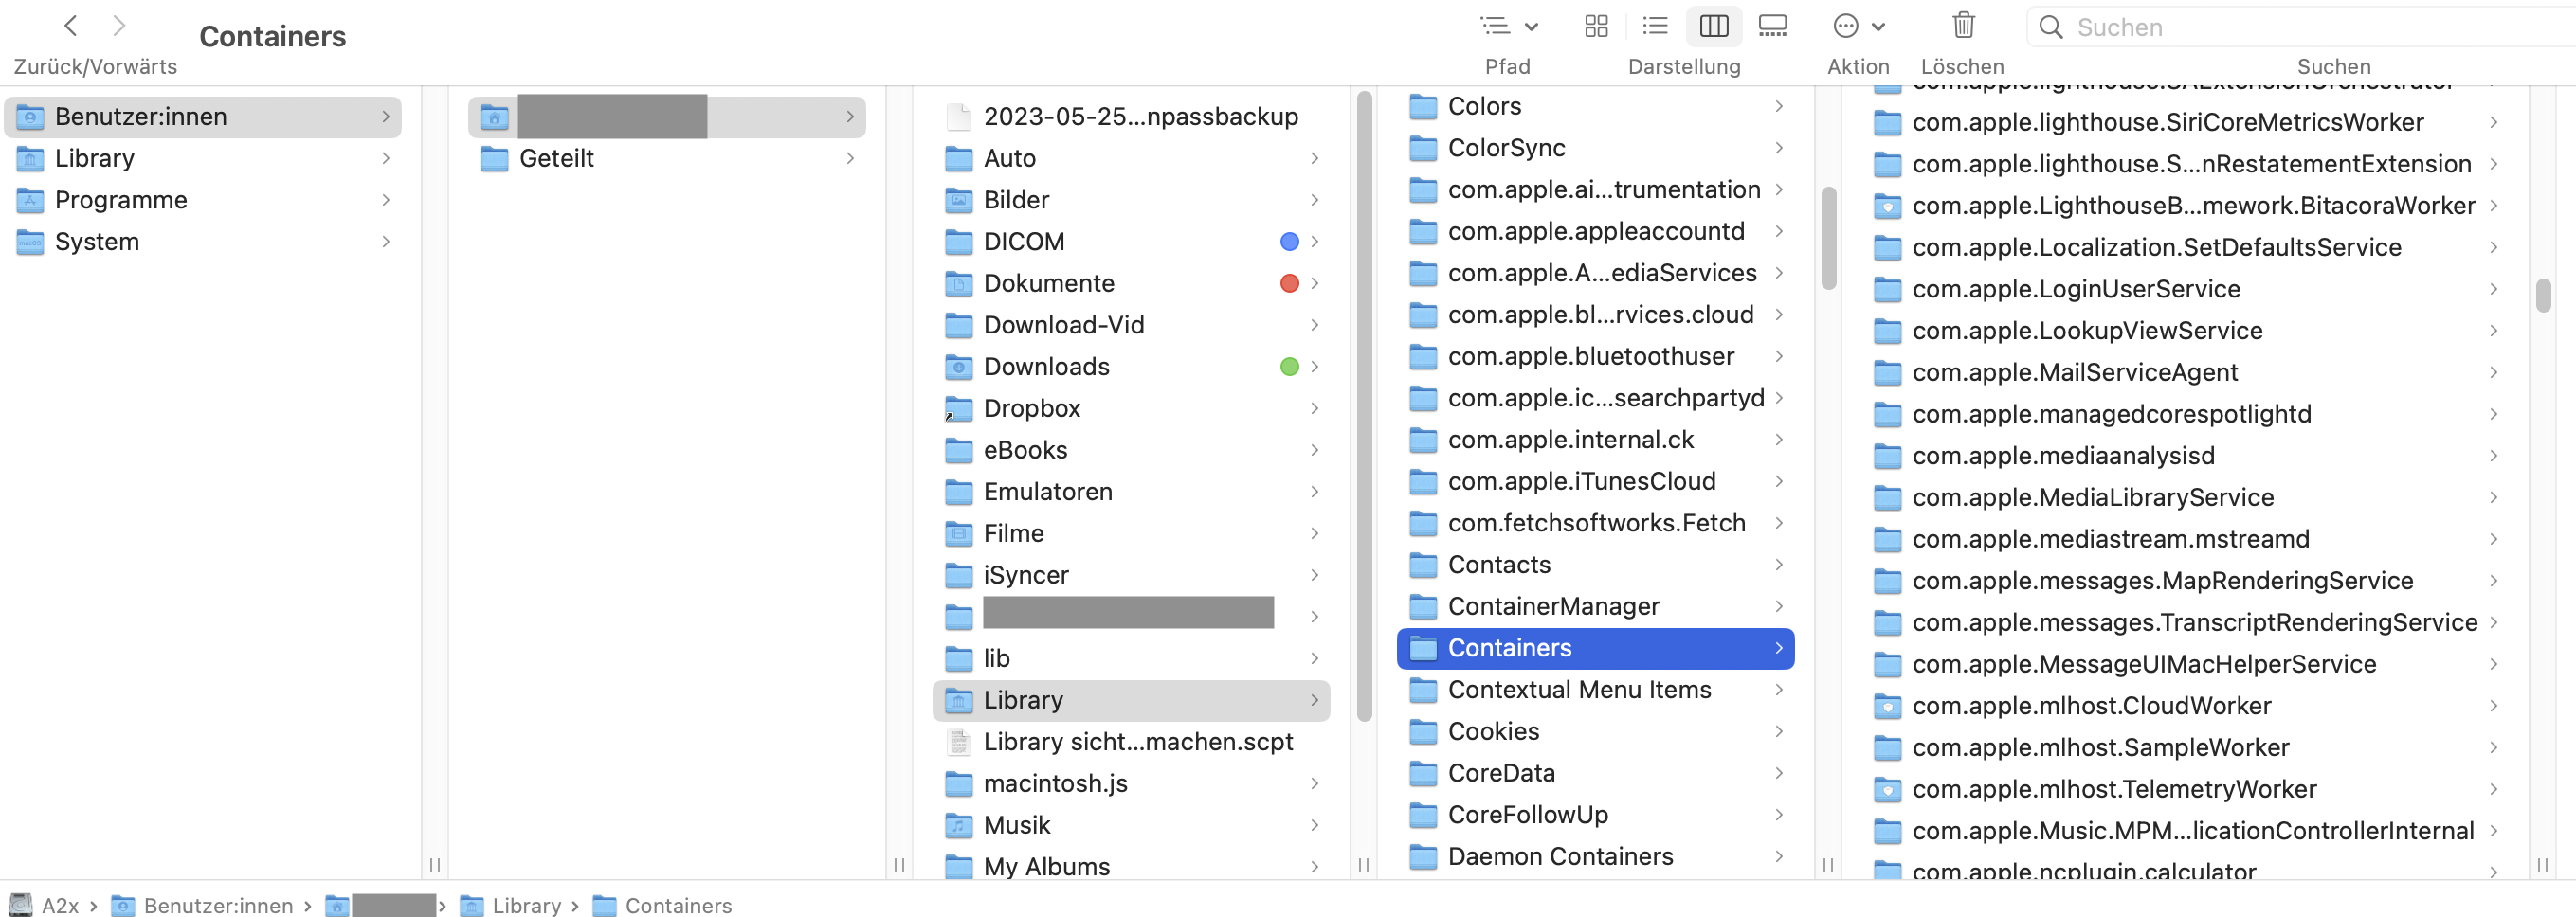Select the highlighted Containers folder
Viewport: 2576px width, 917px height.
click(1595, 648)
